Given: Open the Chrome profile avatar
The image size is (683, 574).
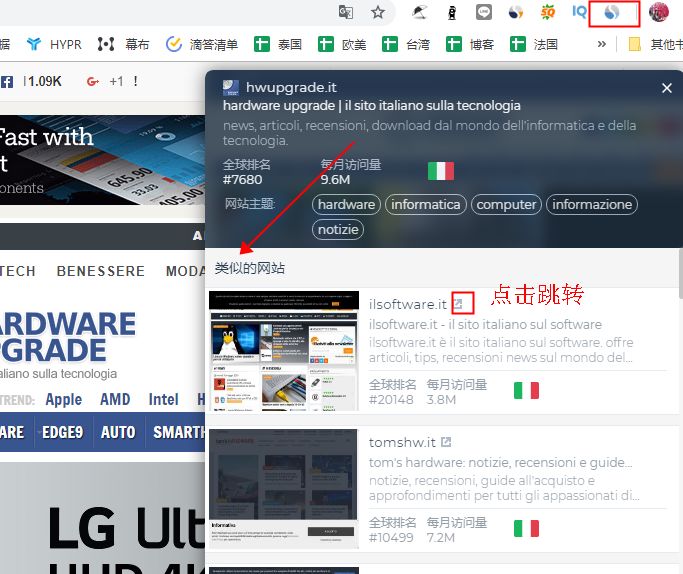Looking at the screenshot, I should (x=659, y=12).
